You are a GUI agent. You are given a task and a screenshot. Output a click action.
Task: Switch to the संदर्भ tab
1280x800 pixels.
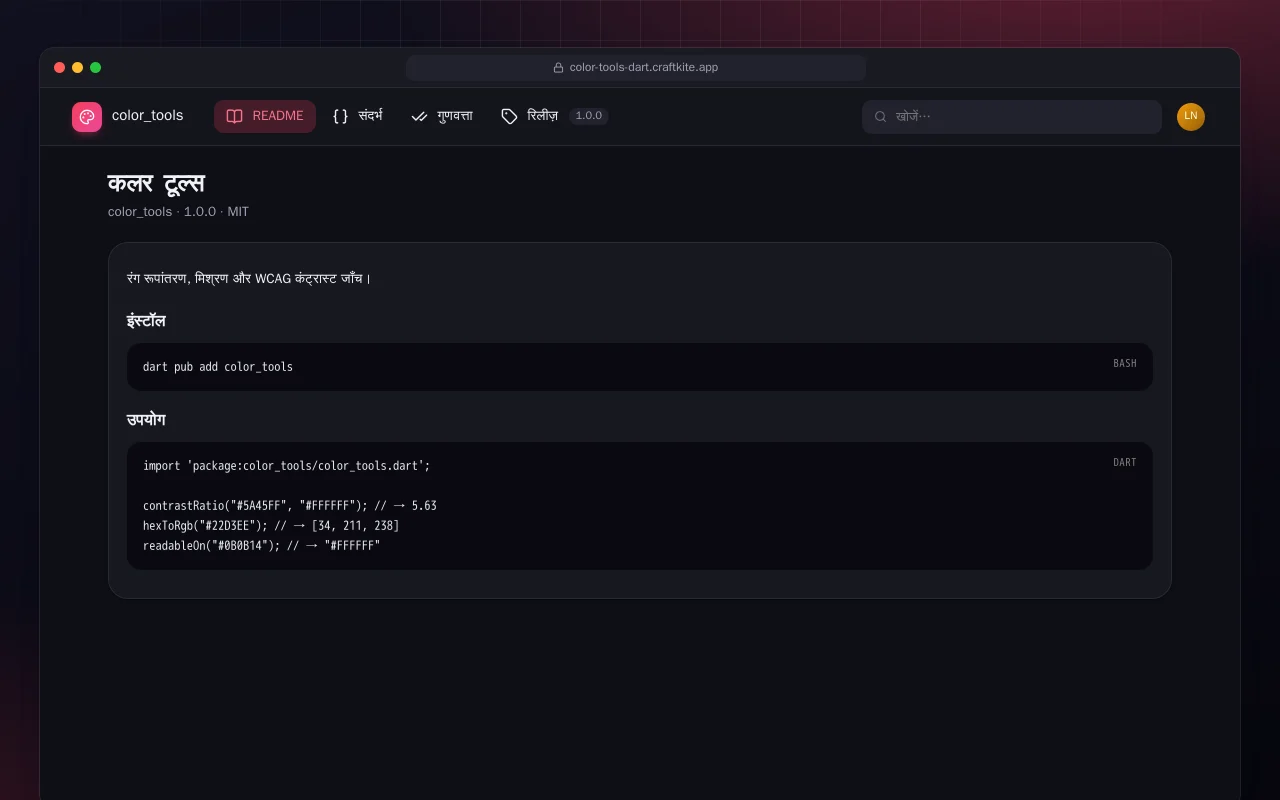point(358,116)
